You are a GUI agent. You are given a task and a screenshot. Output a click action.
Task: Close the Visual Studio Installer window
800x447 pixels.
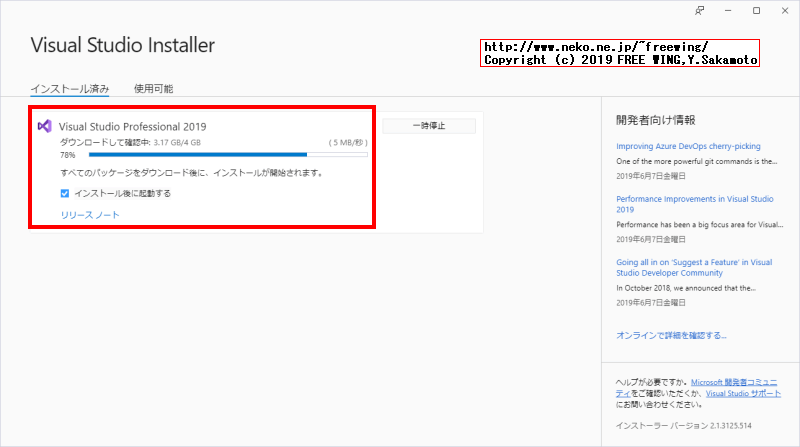[785, 11]
